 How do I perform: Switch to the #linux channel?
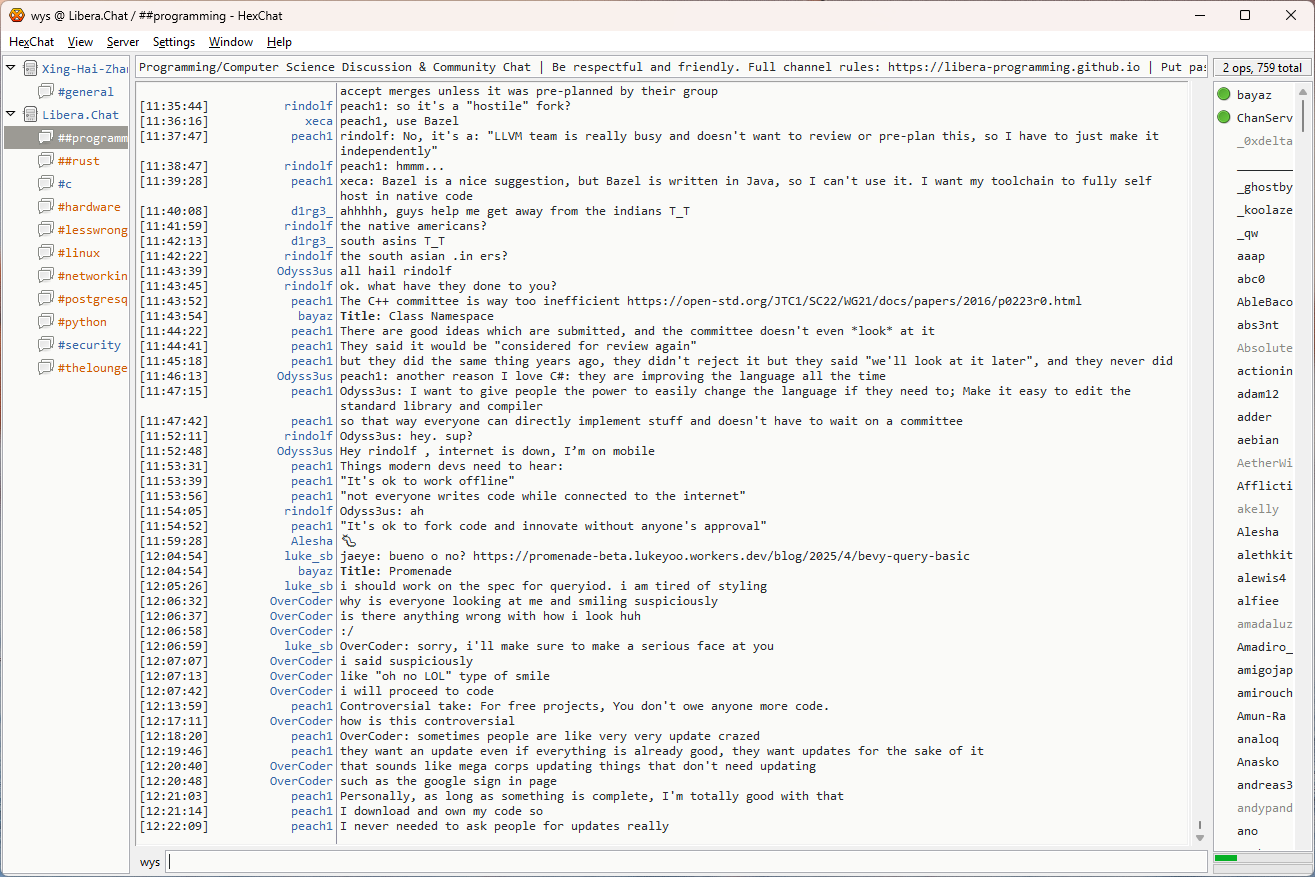78,253
